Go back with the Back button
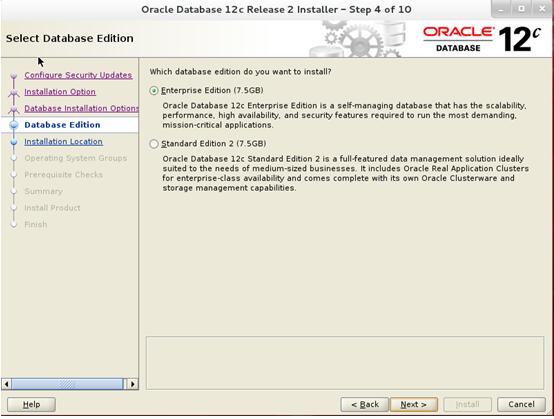 pos(364,405)
